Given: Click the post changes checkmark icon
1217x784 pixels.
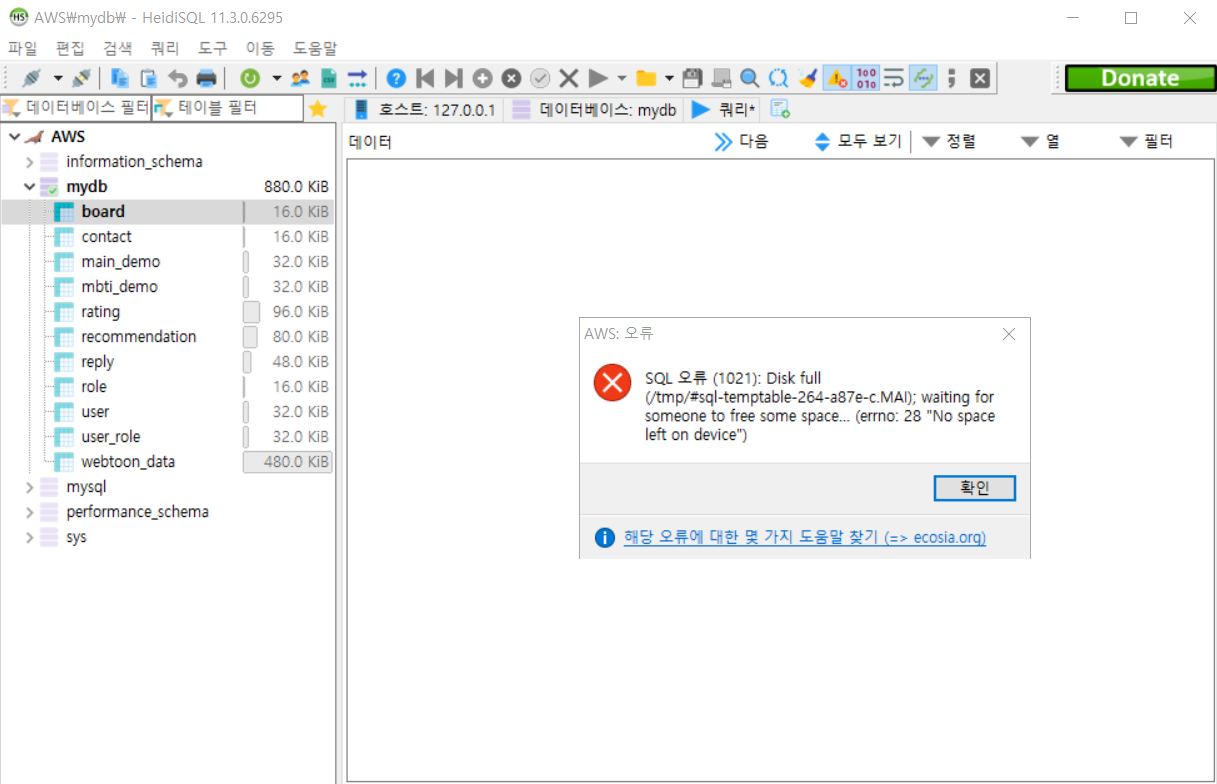Looking at the screenshot, I should click(540, 78).
